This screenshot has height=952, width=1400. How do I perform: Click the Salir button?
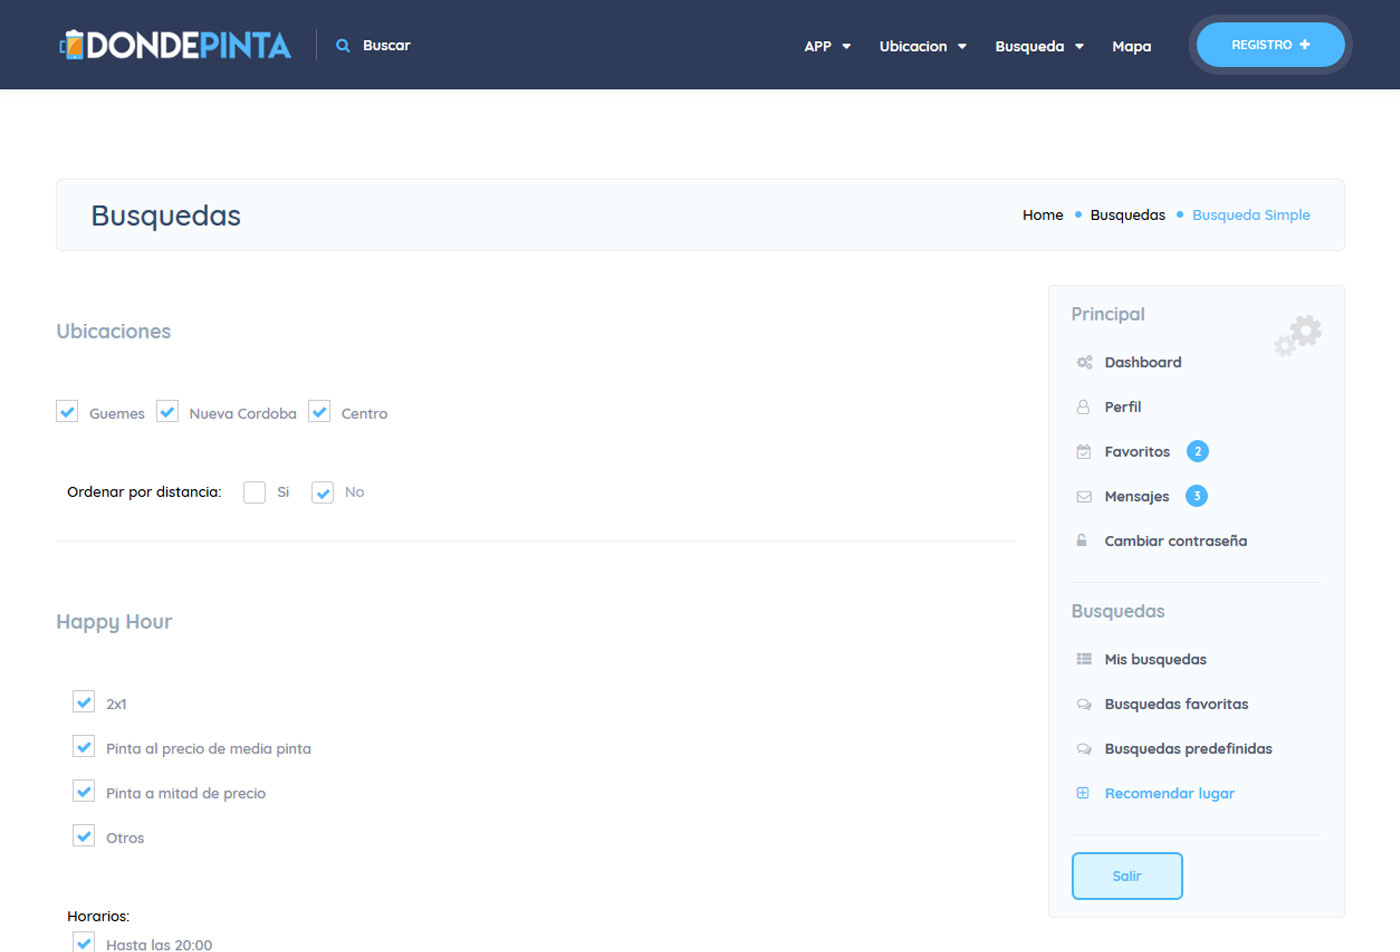click(1127, 876)
